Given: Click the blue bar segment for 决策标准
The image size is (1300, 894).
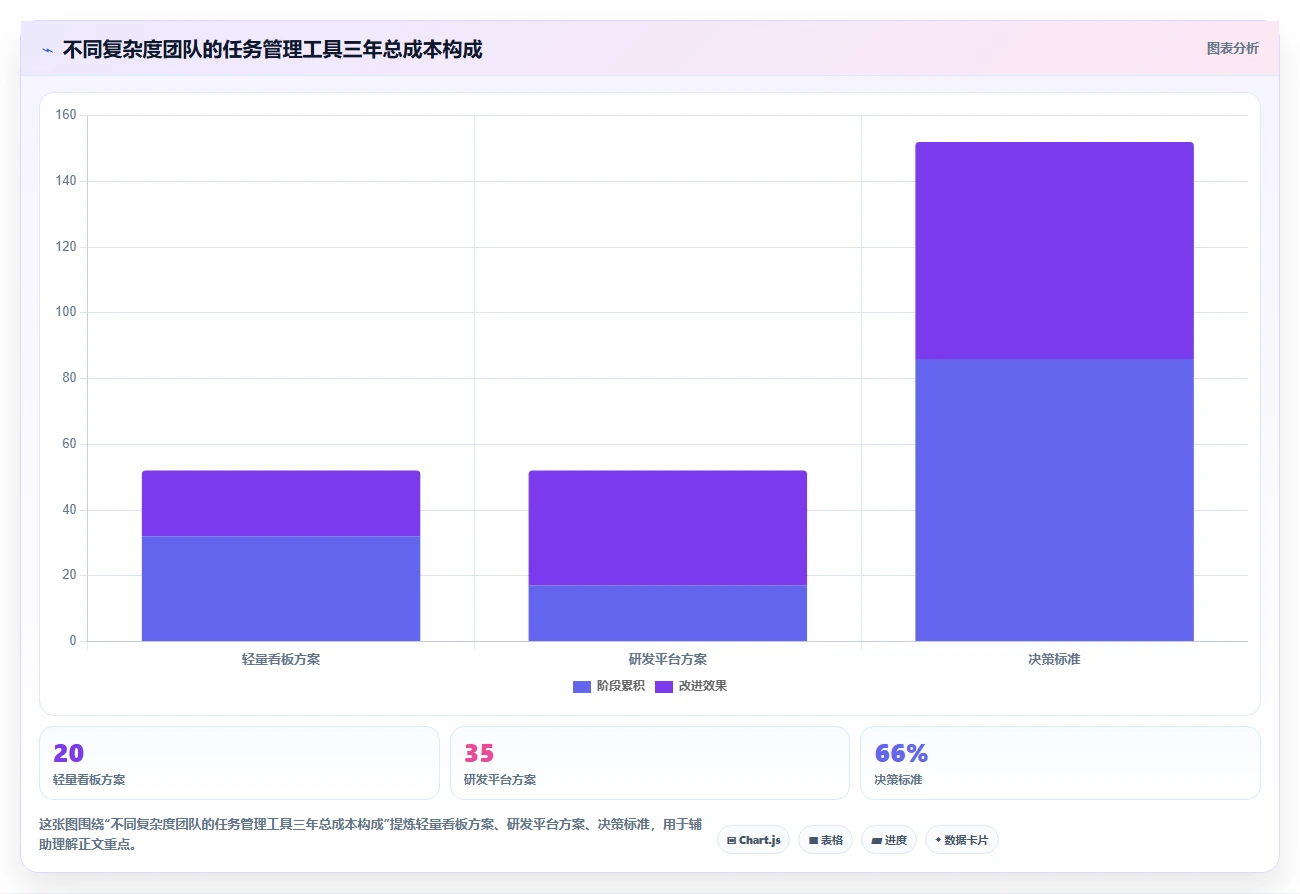Looking at the screenshot, I should coord(1054,500).
